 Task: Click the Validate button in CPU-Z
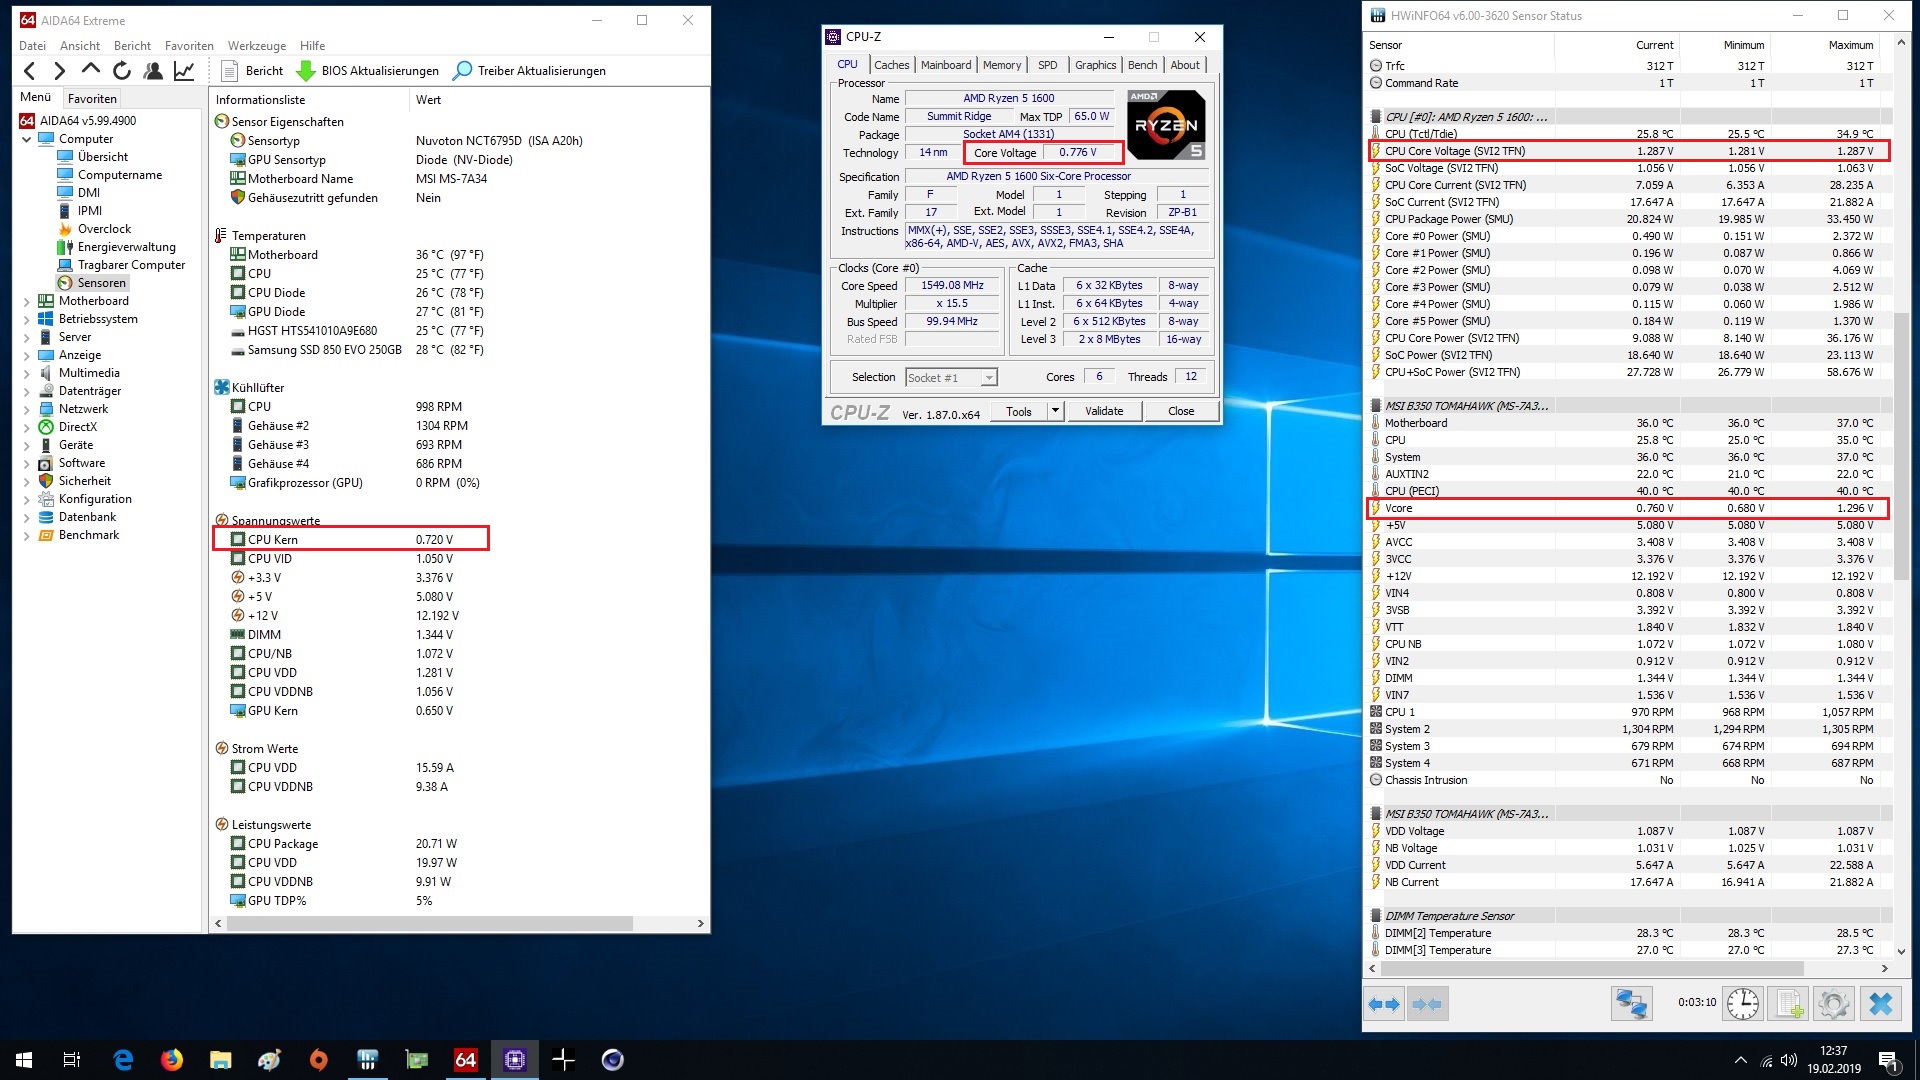(x=1104, y=411)
